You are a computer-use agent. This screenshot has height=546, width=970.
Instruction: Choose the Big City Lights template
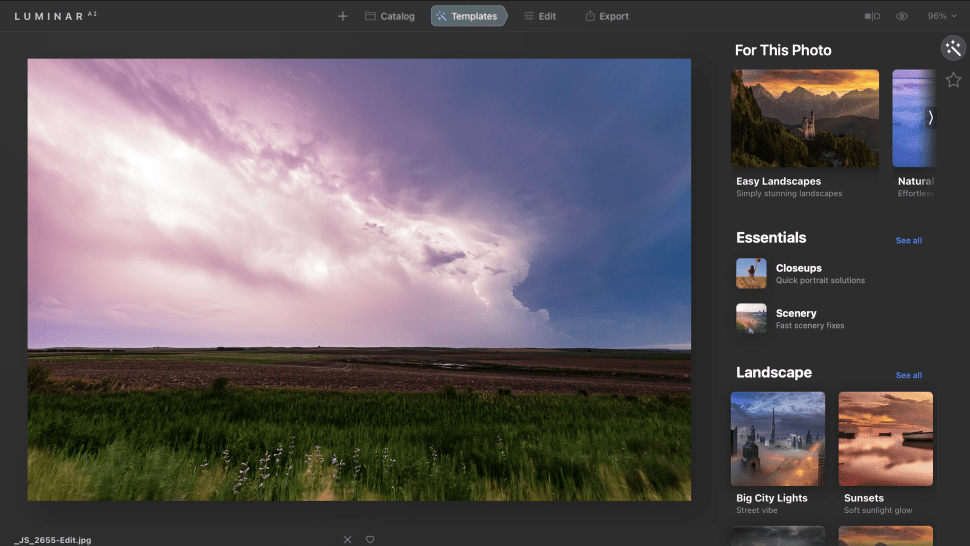point(777,438)
